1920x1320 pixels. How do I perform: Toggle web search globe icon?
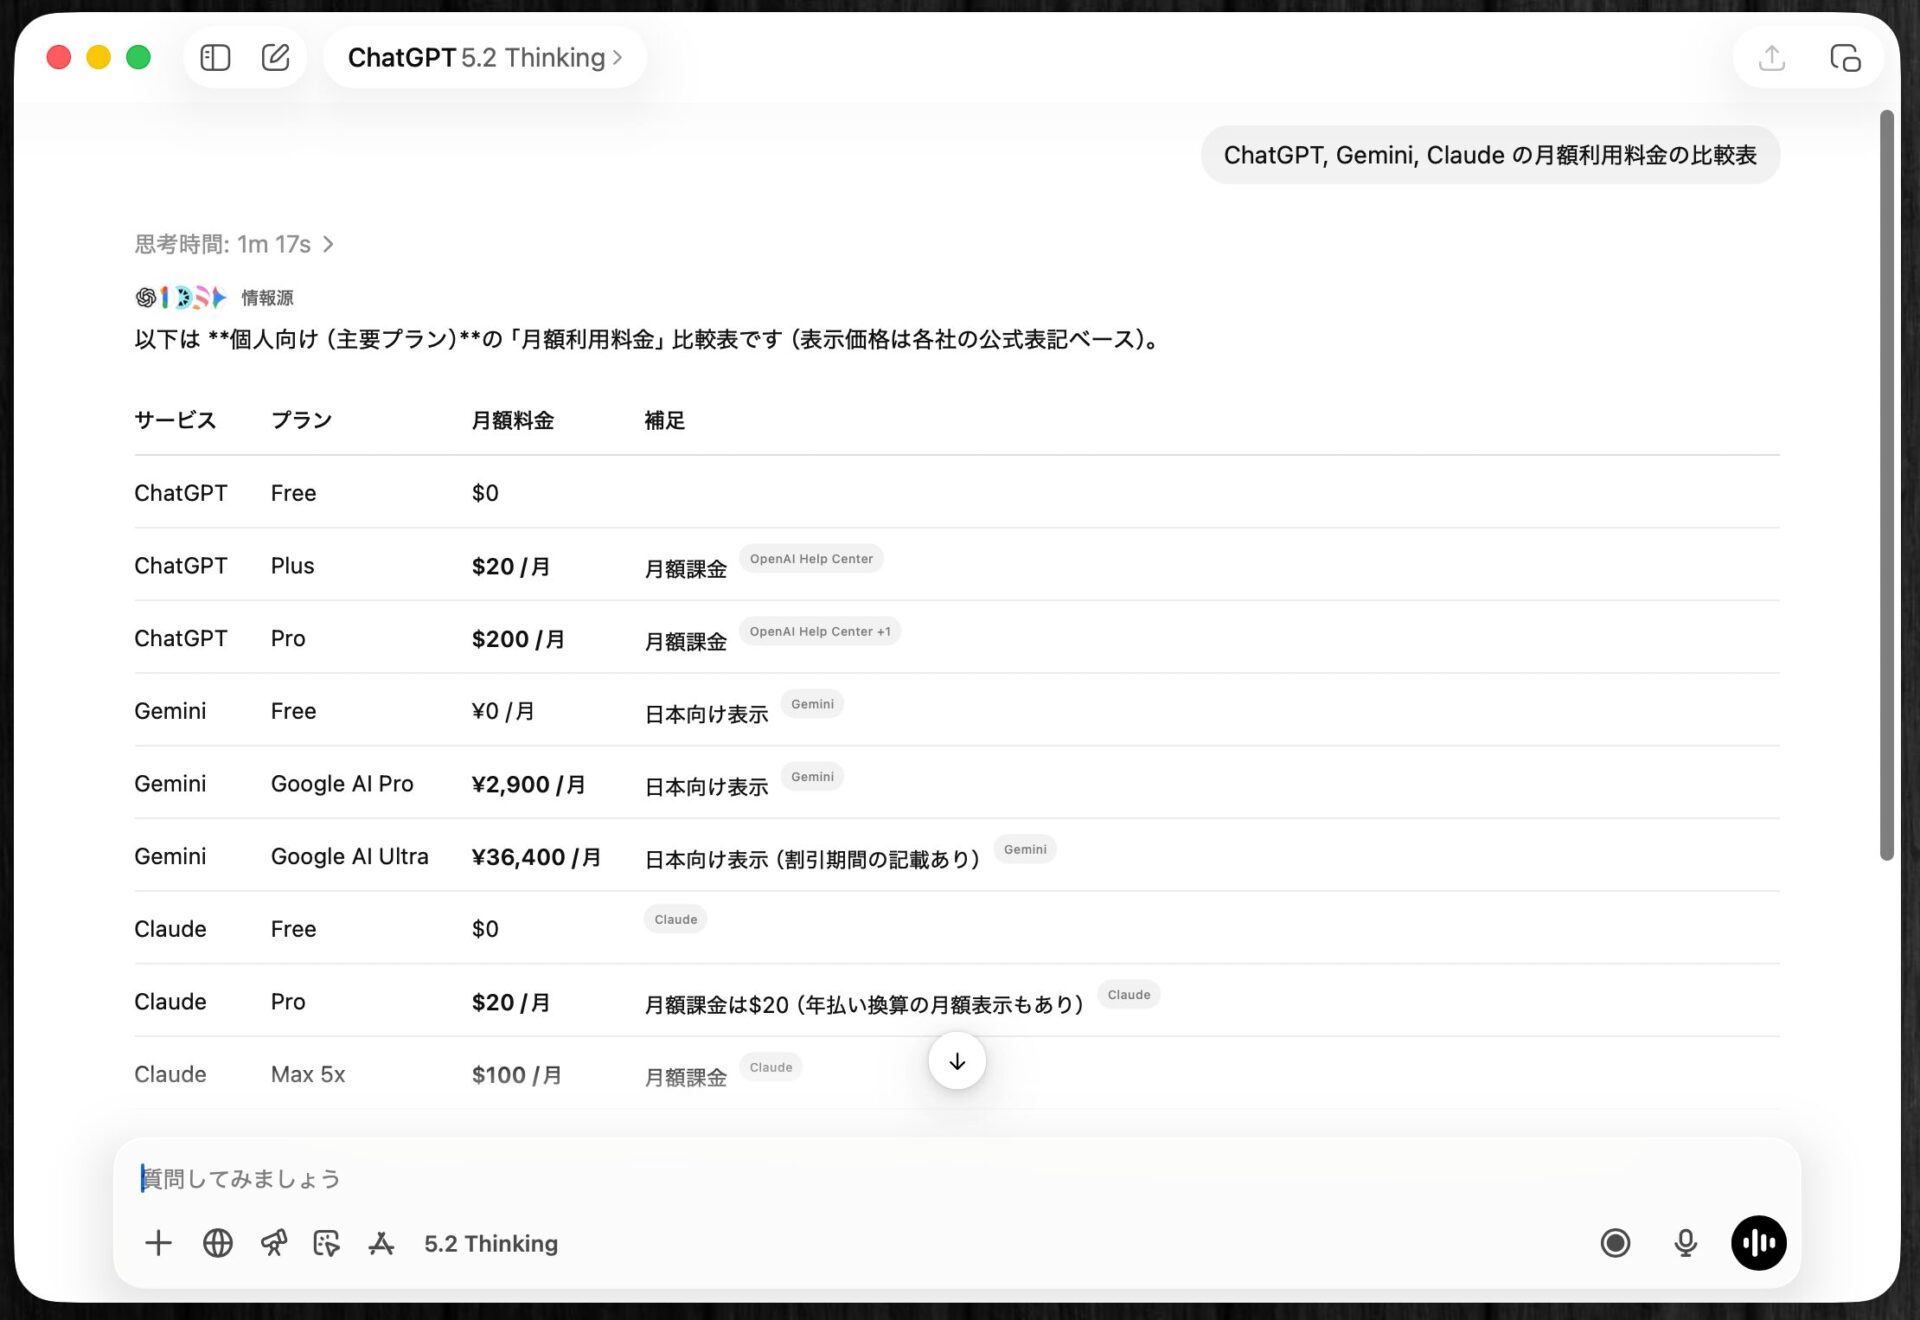218,1243
